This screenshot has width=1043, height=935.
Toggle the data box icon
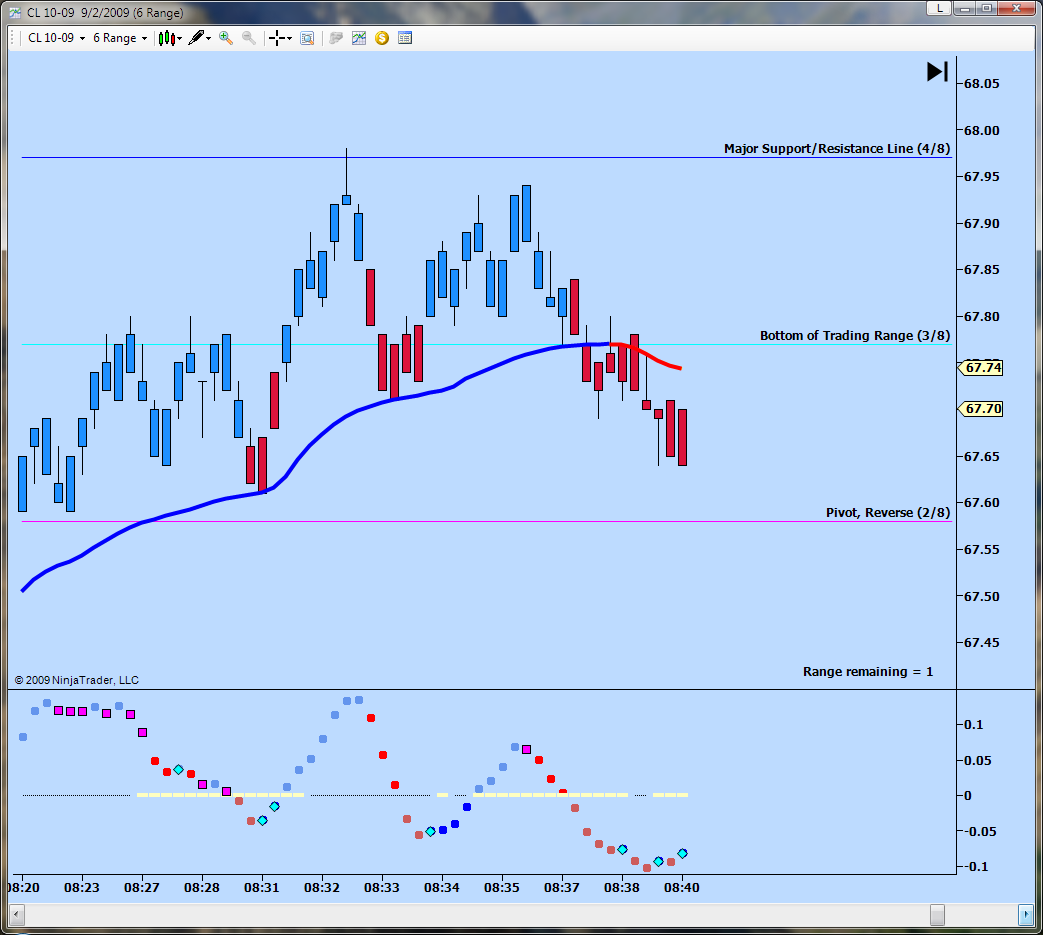click(x=307, y=38)
